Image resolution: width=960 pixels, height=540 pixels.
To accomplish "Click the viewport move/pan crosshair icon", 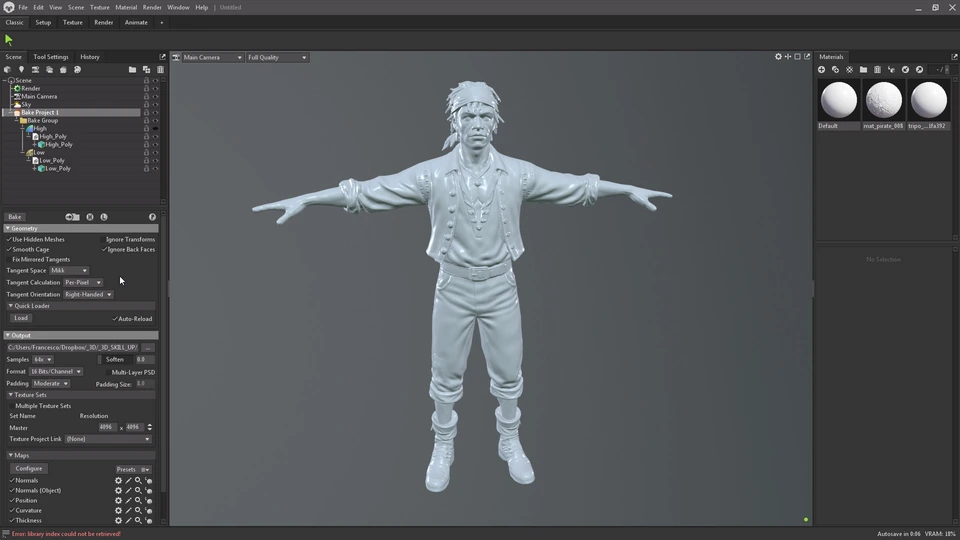I will point(788,56).
